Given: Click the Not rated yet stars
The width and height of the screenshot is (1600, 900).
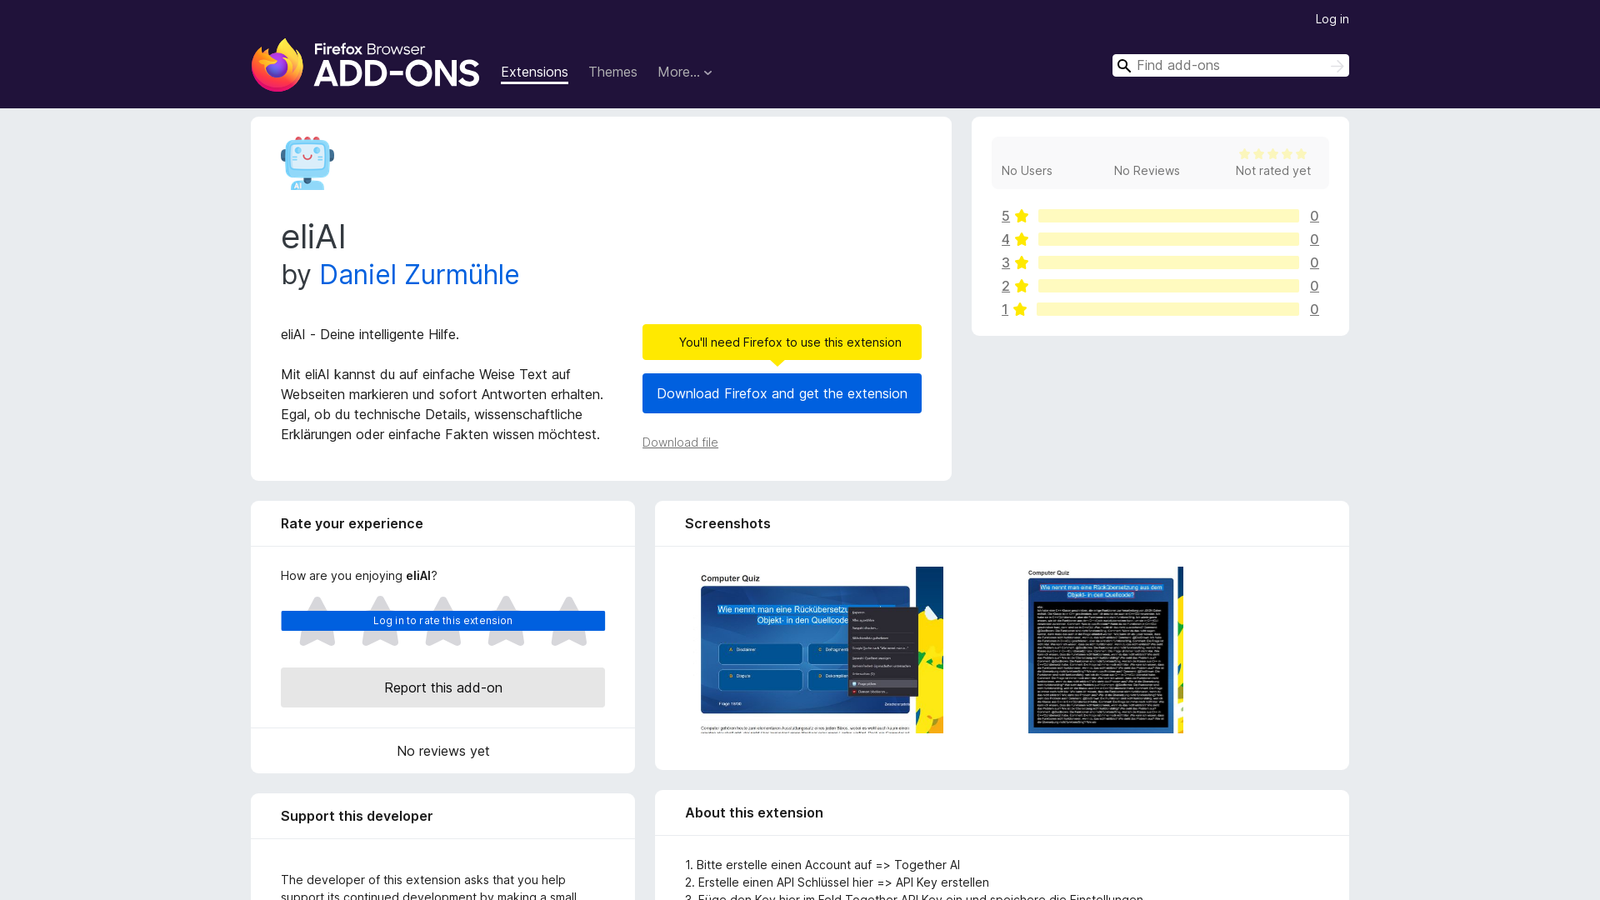Looking at the screenshot, I should [1273, 154].
